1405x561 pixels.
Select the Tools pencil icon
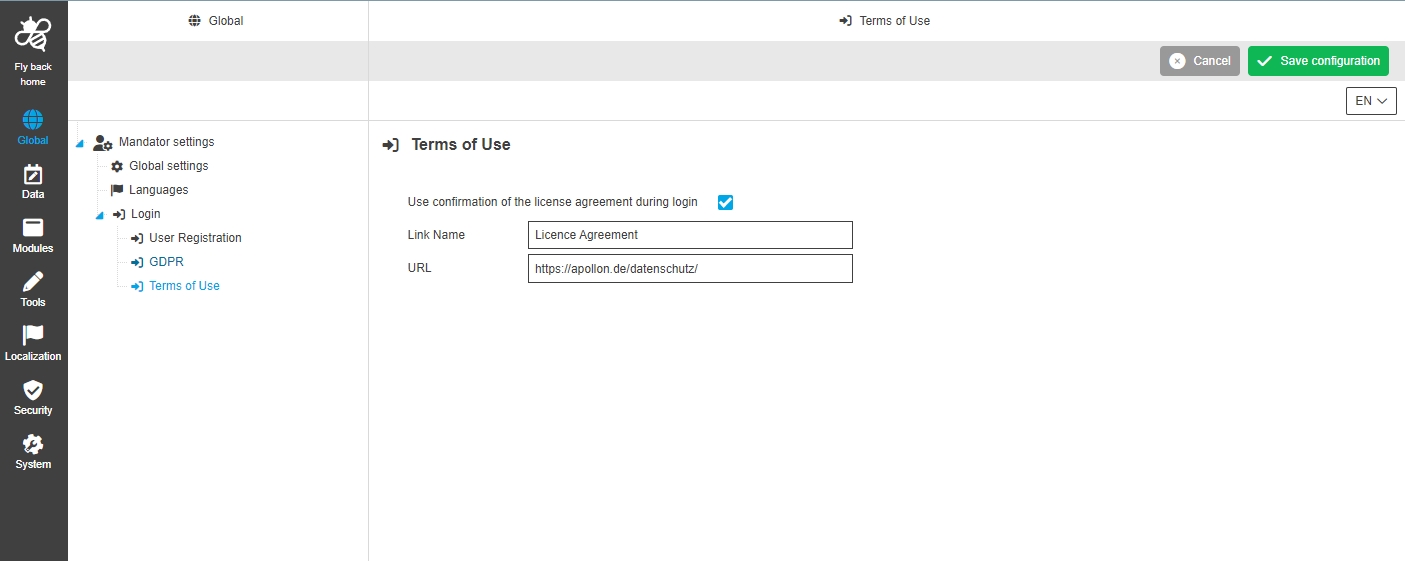click(x=33, y=283)
